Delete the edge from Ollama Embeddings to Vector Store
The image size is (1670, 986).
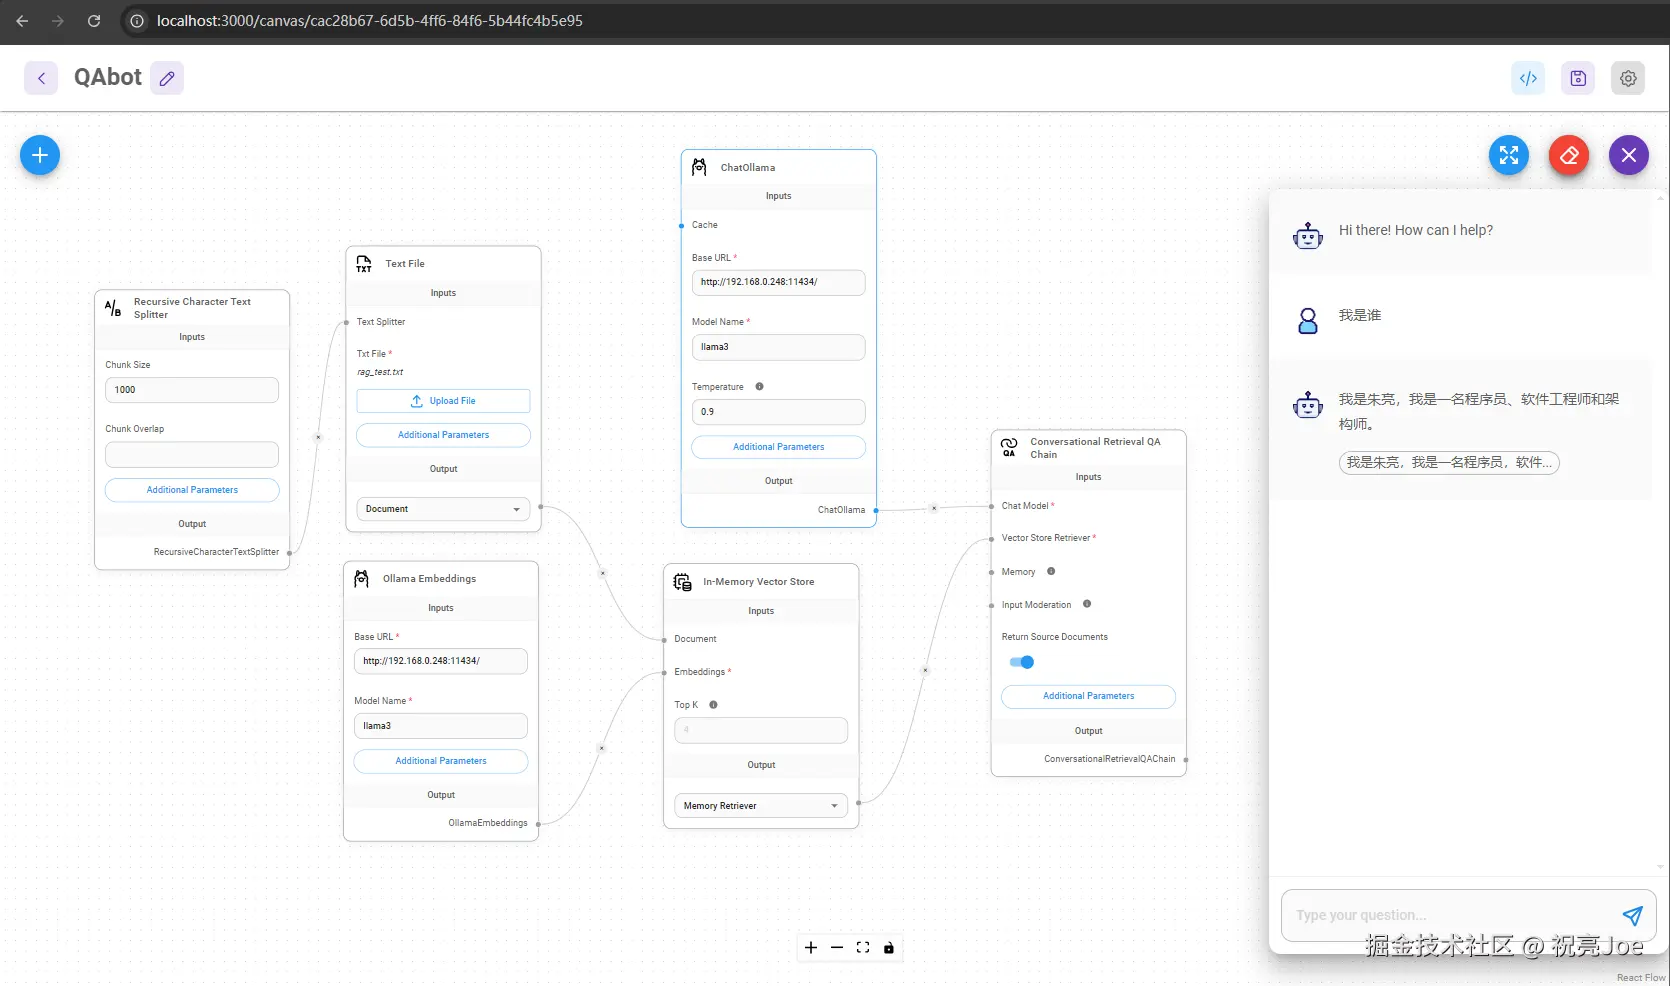[601, 748]
